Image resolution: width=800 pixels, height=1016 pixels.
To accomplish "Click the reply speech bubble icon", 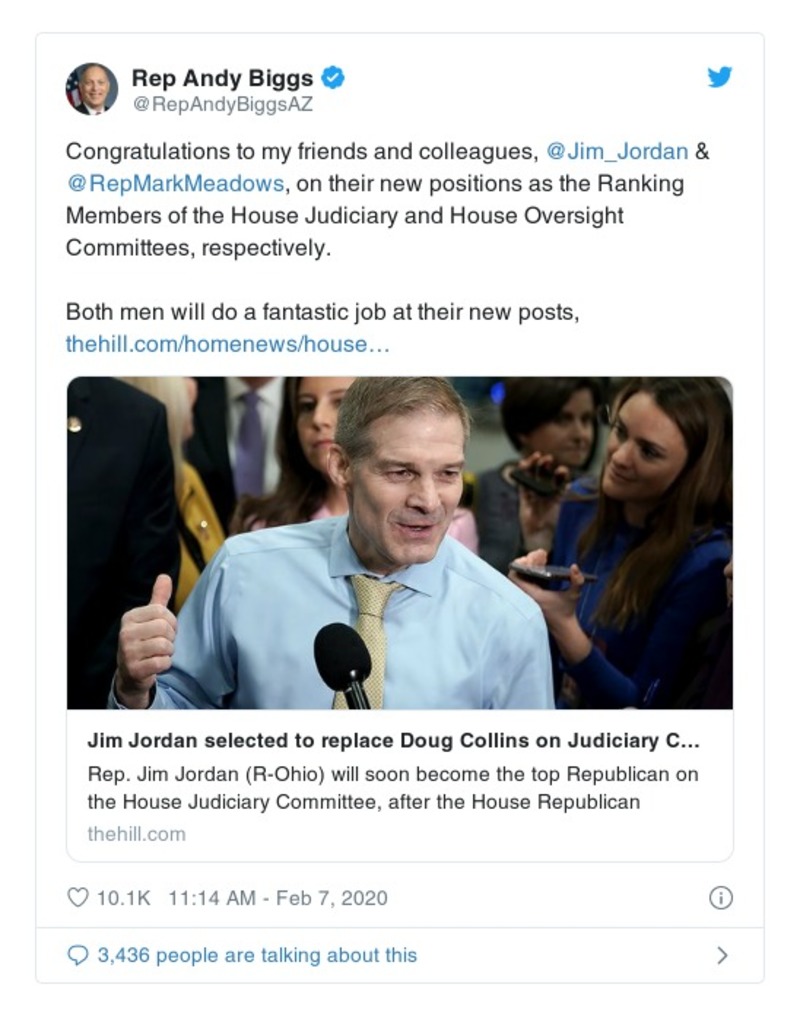I will coord(77,955).
